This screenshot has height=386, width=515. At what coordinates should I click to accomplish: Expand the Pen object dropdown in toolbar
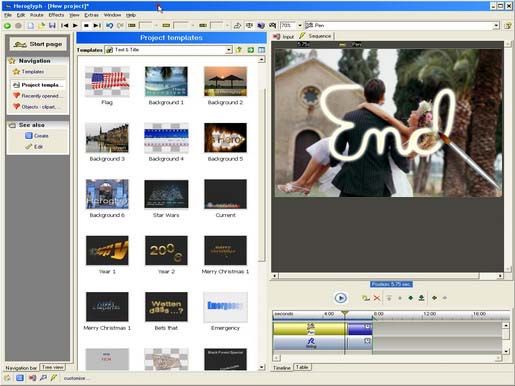point(496,25)
